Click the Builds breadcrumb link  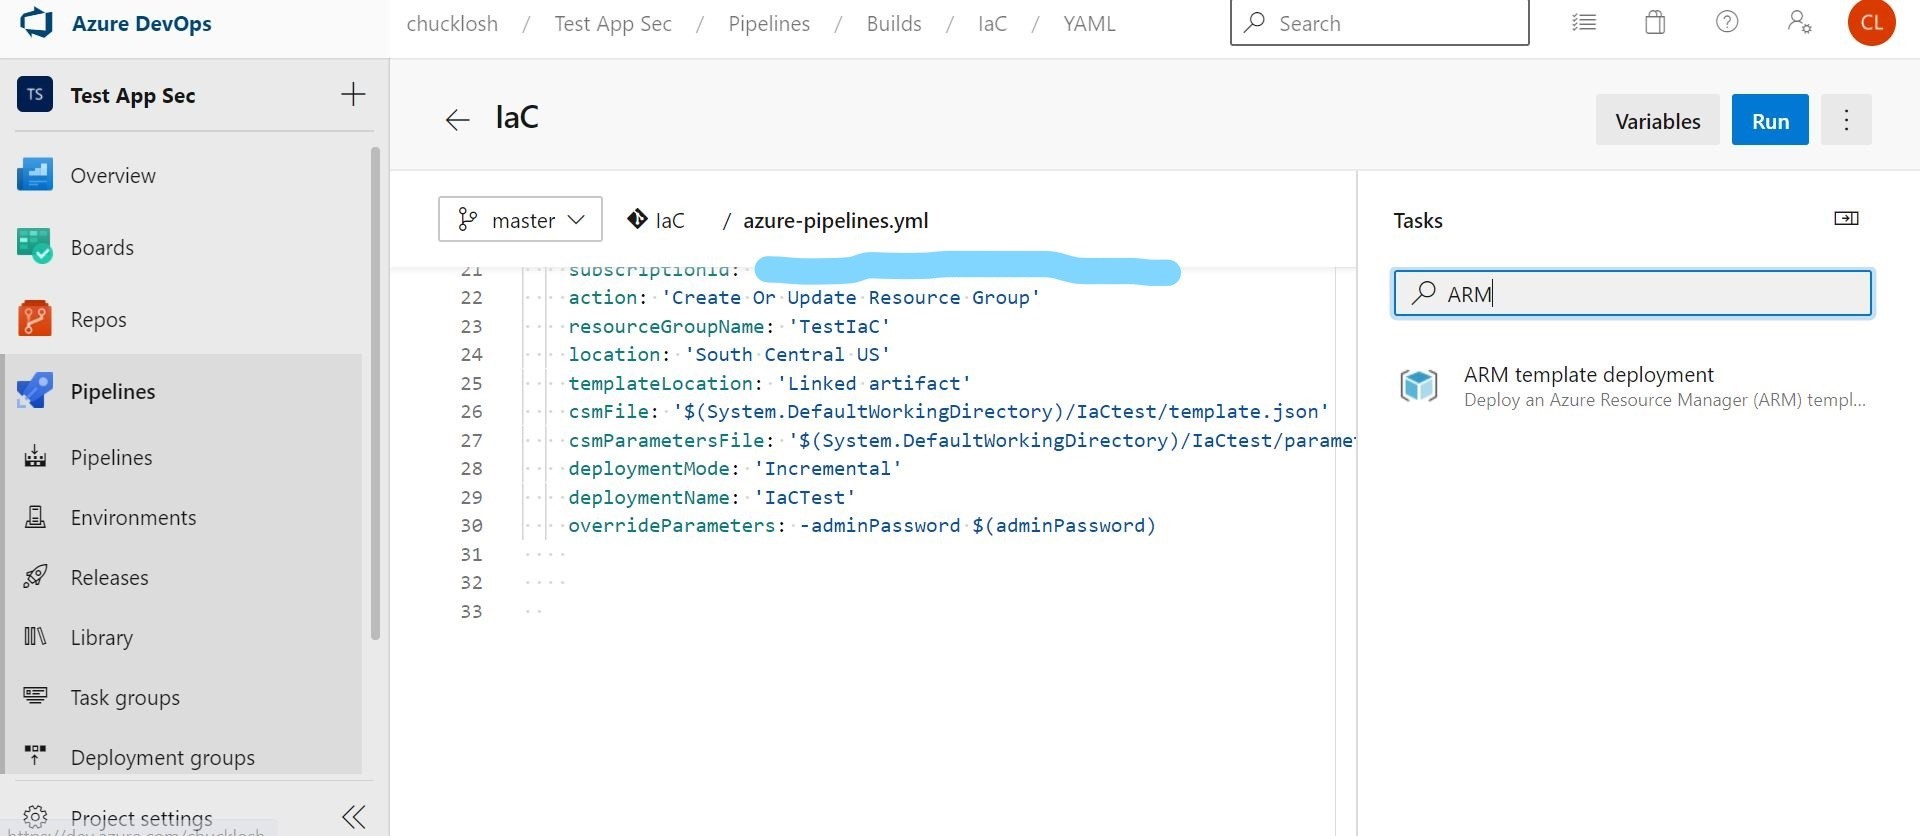pos(893,24)
